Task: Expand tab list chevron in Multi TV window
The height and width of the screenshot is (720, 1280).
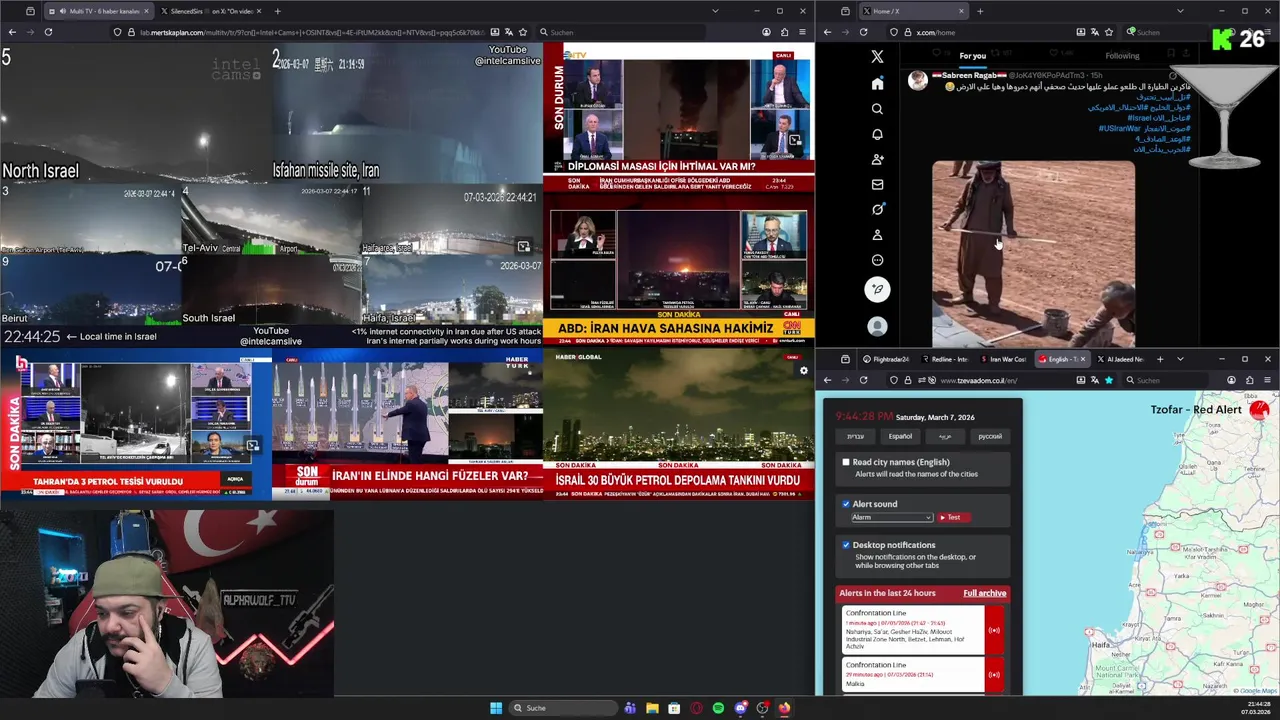Action: click(715, 11)
